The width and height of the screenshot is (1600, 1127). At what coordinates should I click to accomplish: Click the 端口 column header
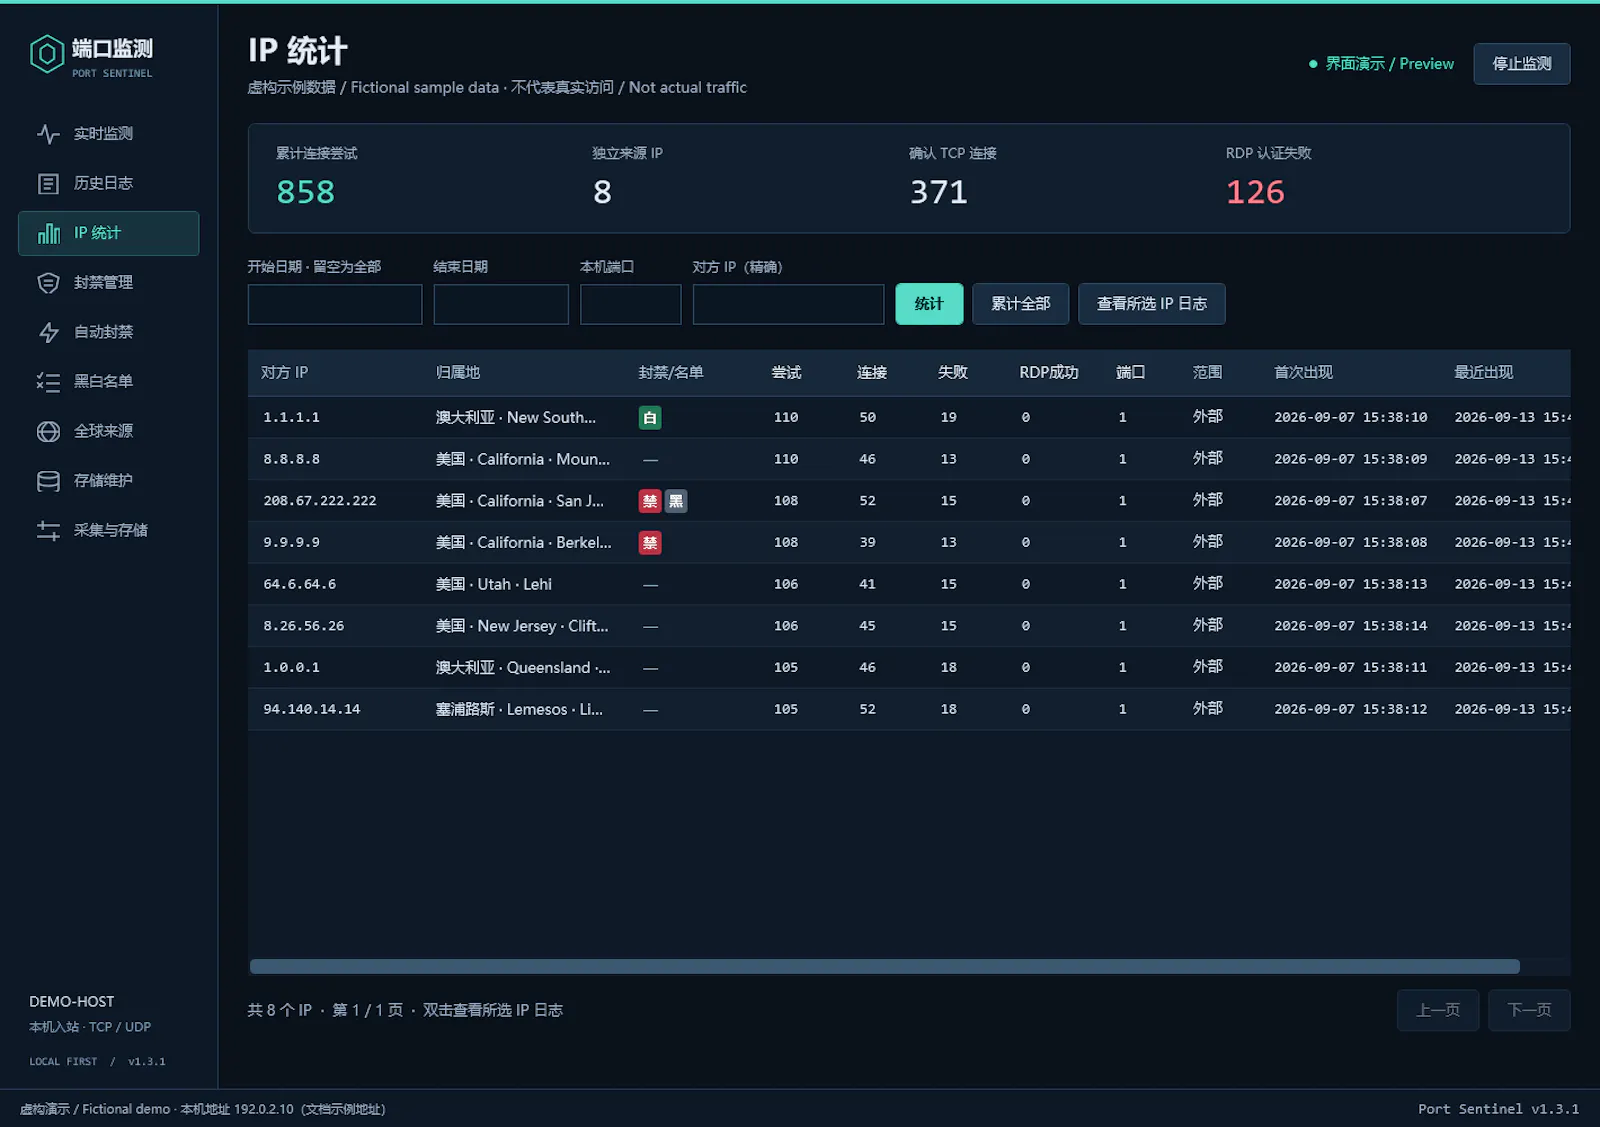[1131, 373]
